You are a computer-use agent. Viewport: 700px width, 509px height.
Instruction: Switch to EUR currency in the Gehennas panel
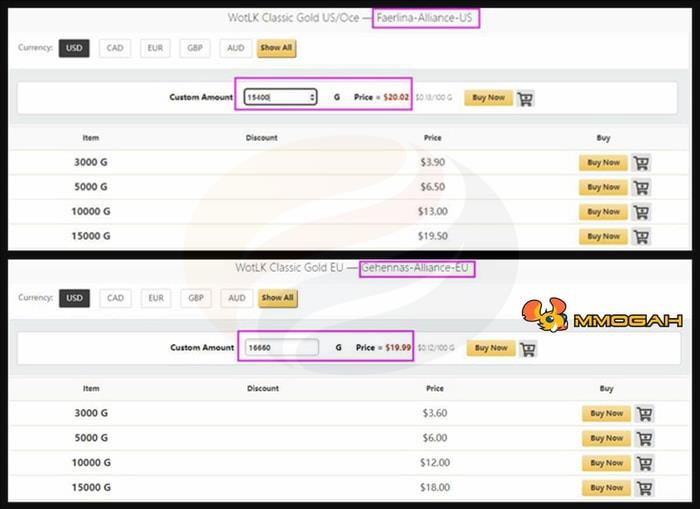[x=156, y=298]
